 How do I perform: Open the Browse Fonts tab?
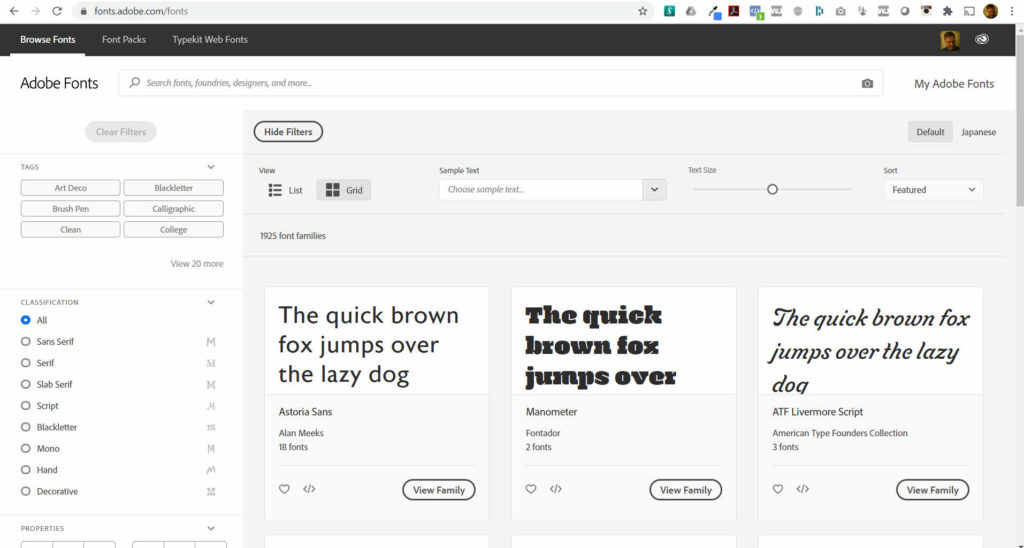(48, 39)
